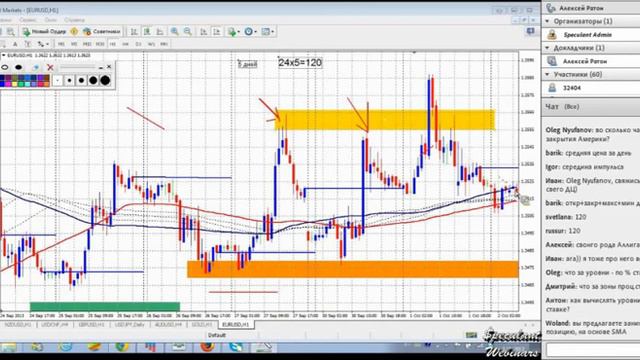Image resolution: width=640 pixels, height=360 pixels.
Task: Minimize the drawing palette
Action: (101, 67)
